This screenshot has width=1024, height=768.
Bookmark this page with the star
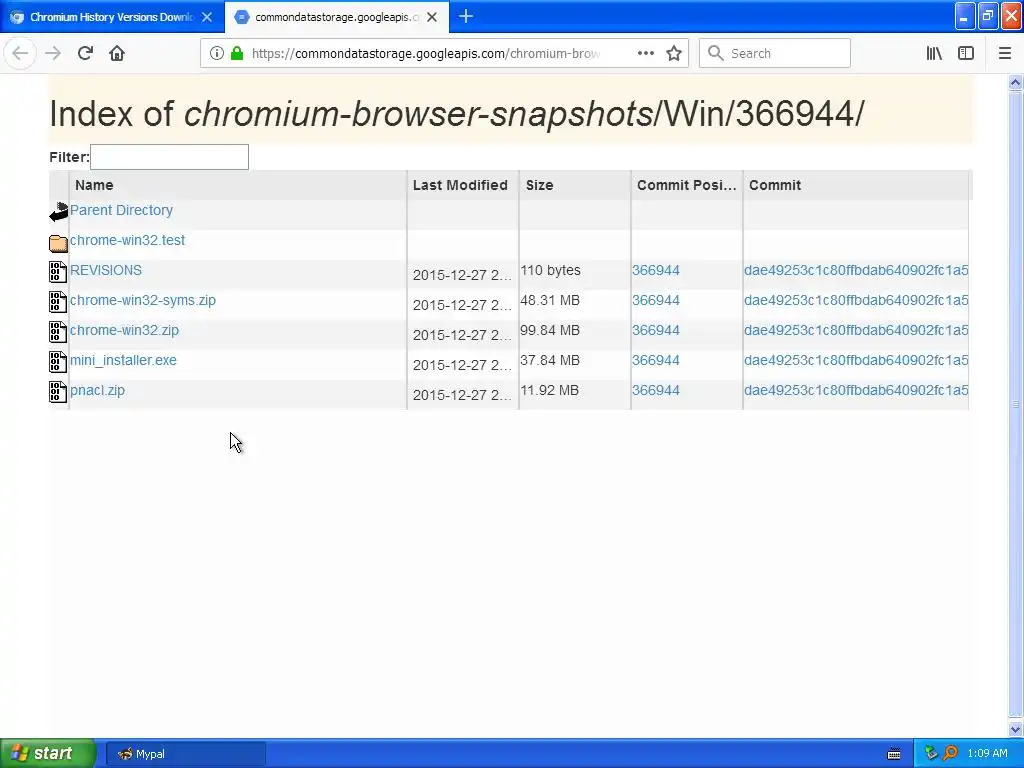click(674, 54)
